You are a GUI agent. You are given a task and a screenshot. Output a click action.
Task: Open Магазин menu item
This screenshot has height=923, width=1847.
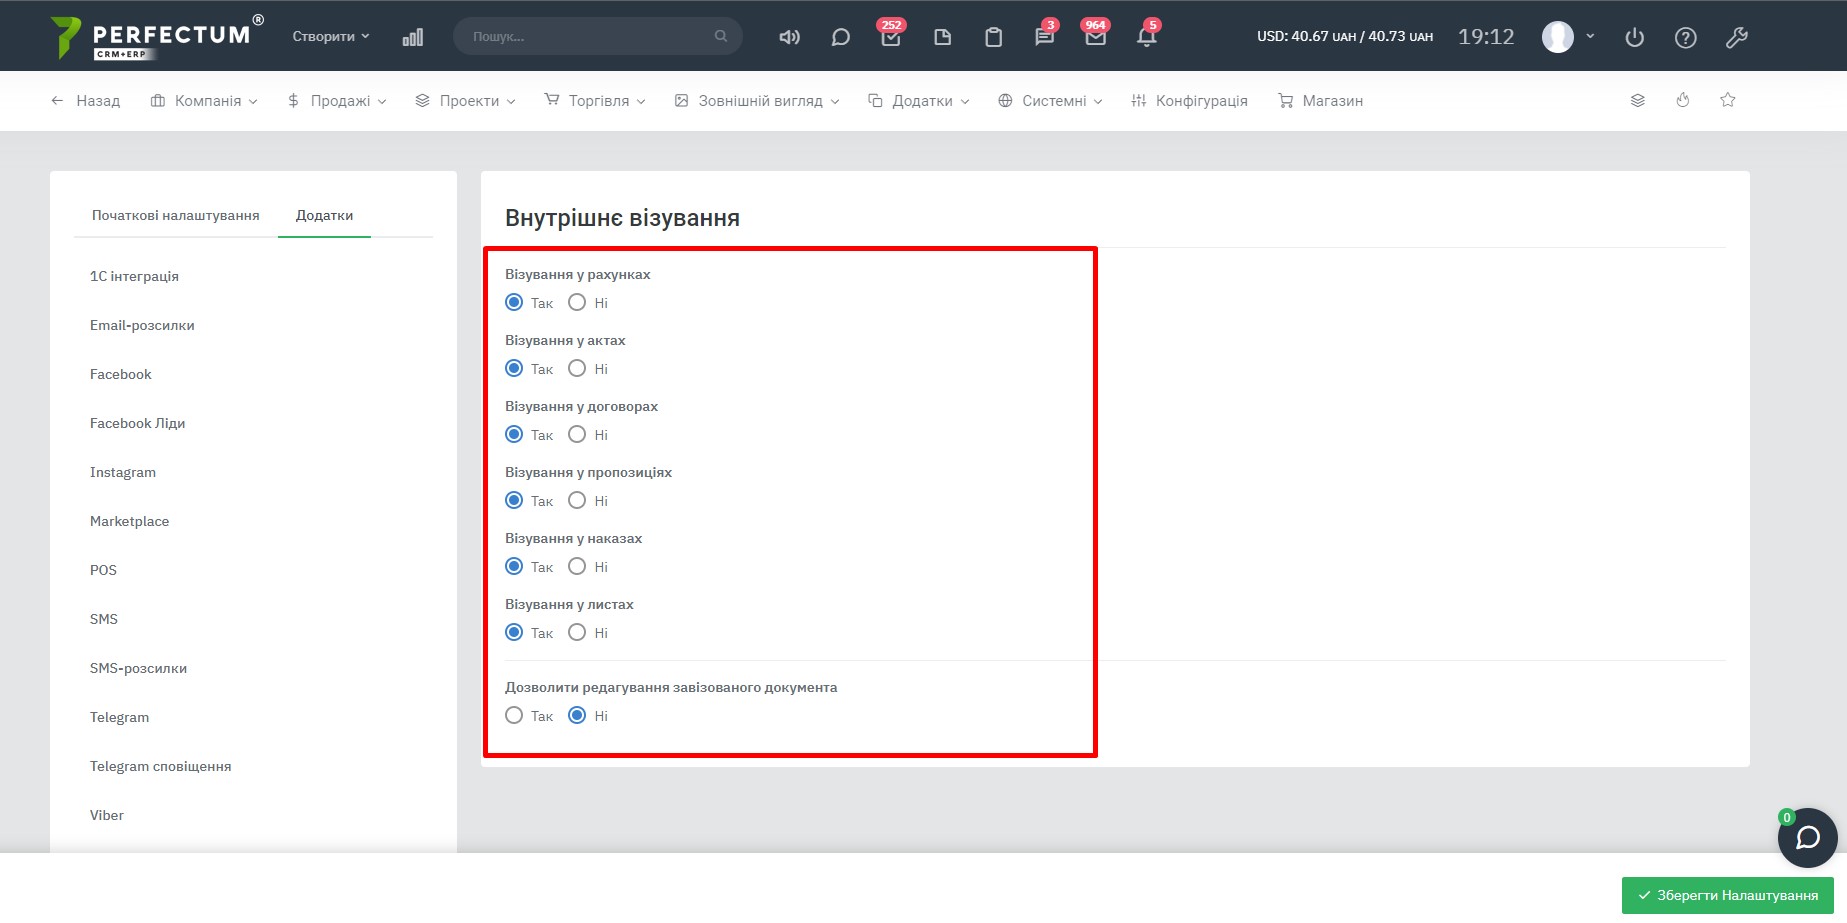coord(1320,100)
